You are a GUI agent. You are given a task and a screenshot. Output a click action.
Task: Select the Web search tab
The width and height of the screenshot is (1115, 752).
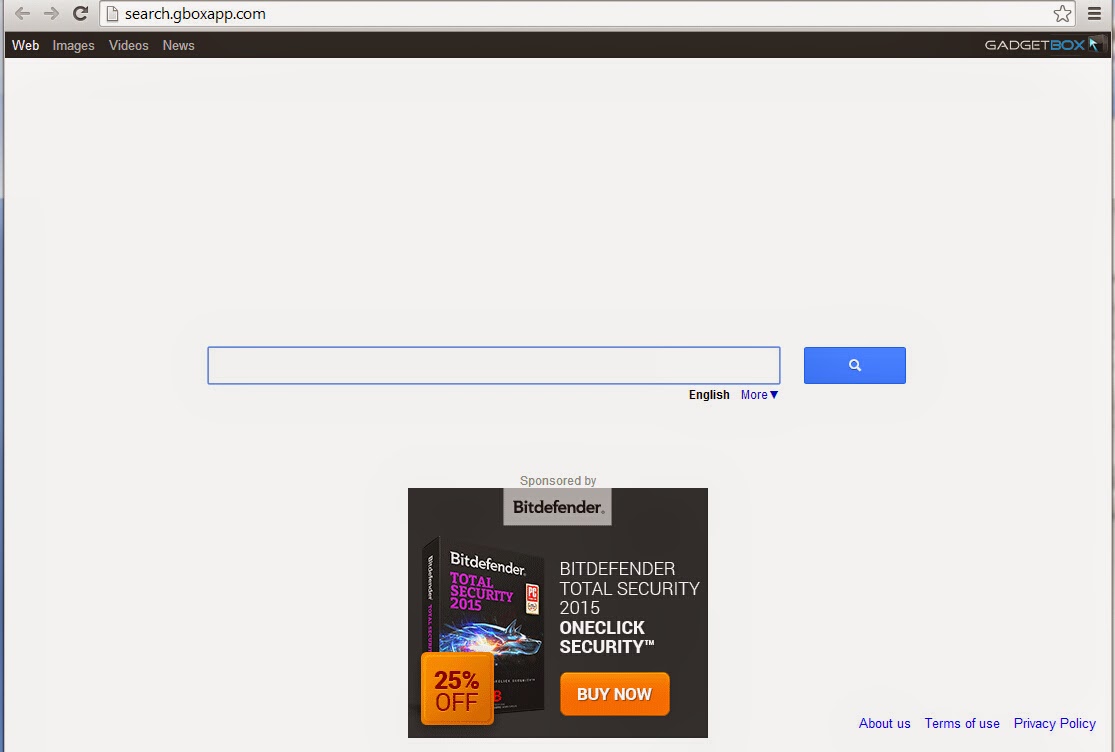pos(26,45)
